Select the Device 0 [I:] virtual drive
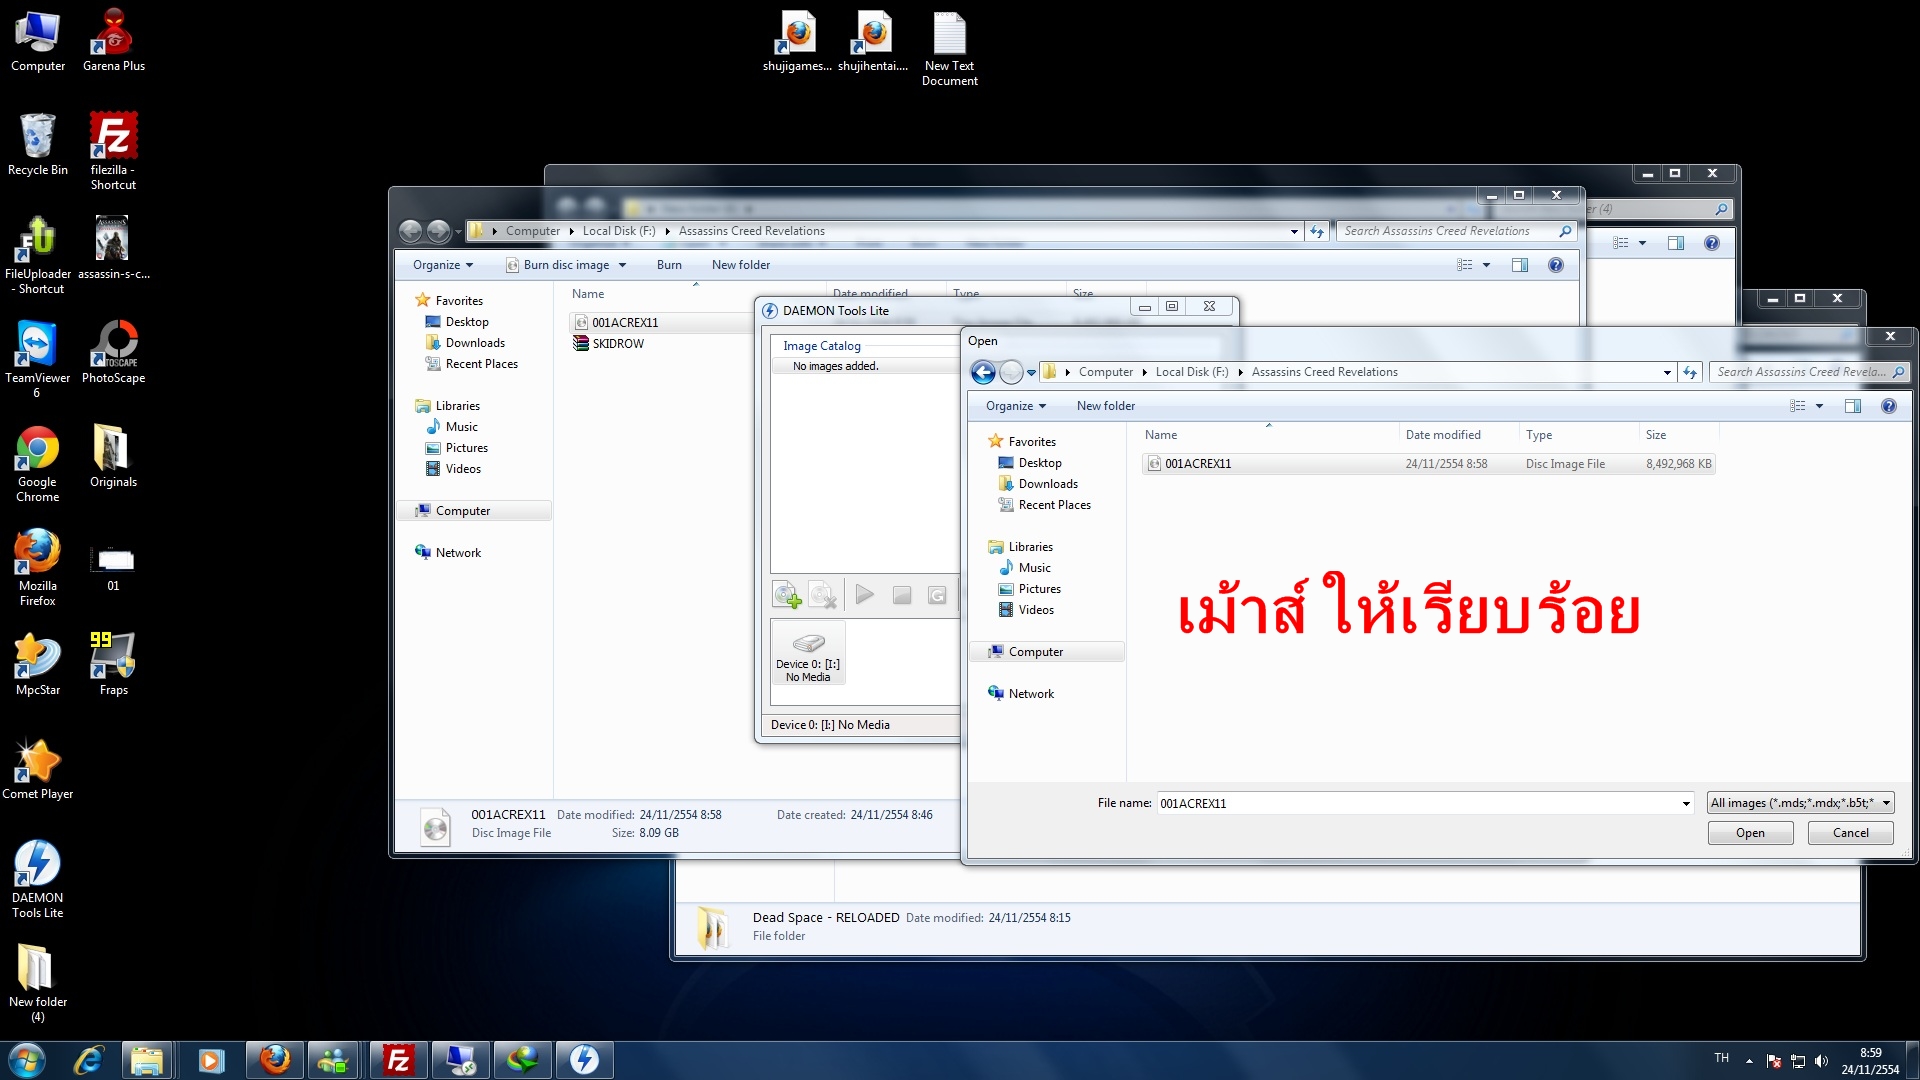This screenshot has height=1080, width=1920. pos(808,653)
